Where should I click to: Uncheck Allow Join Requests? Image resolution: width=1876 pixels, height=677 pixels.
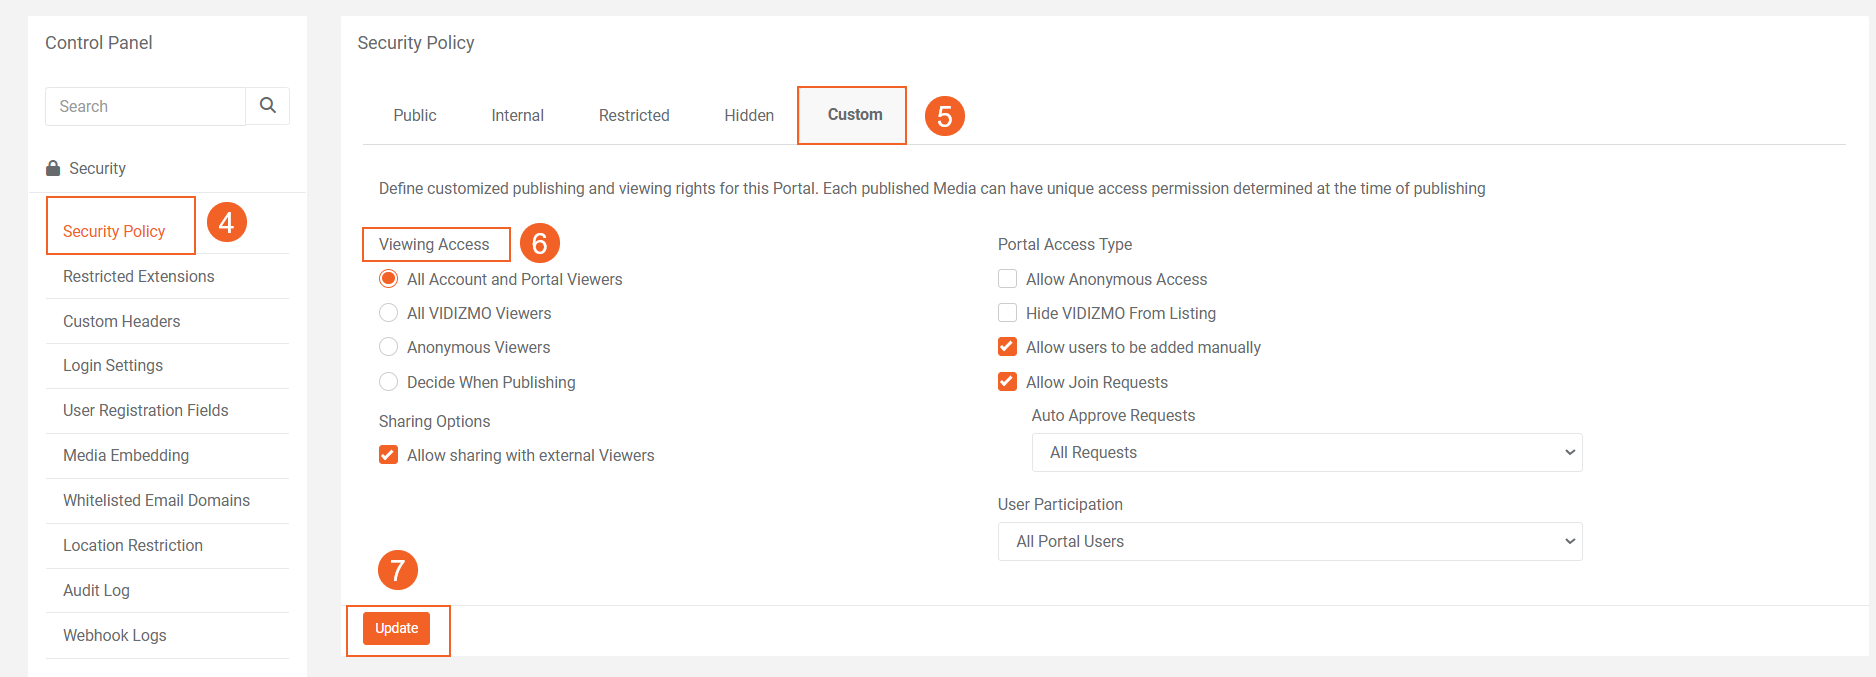[1007, 382]
